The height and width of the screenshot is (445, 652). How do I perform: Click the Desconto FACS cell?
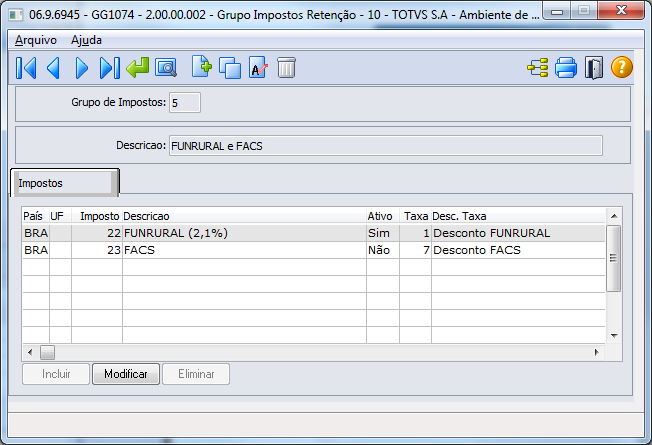point(518,250)
